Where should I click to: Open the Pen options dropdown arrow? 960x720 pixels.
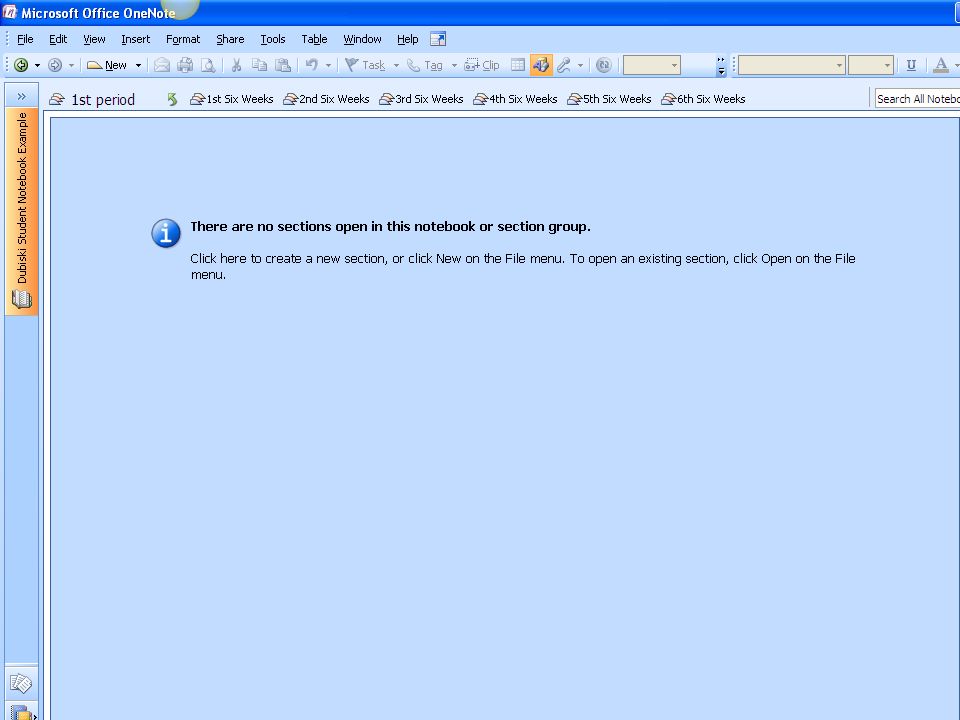coord(580,65)
